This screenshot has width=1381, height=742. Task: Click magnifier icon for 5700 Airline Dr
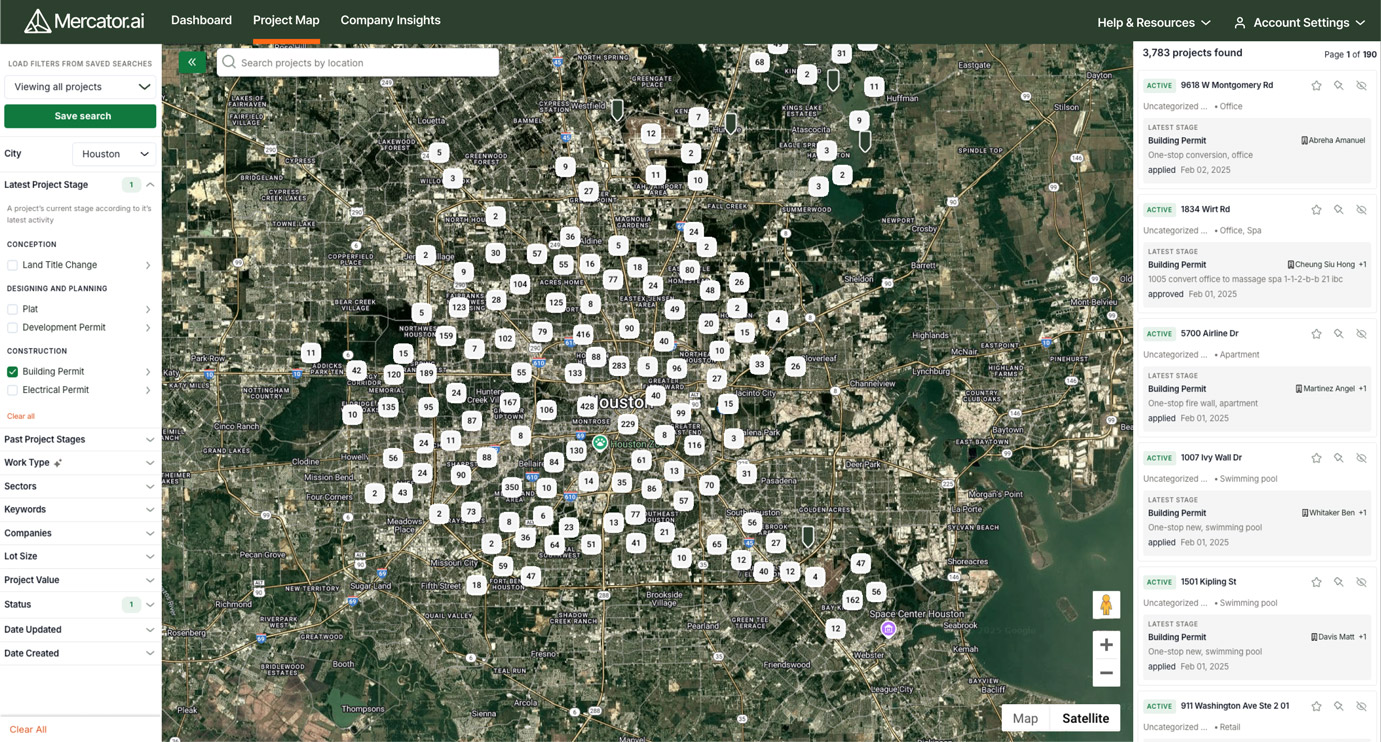pyautogui.click(x=1338, y=334)
